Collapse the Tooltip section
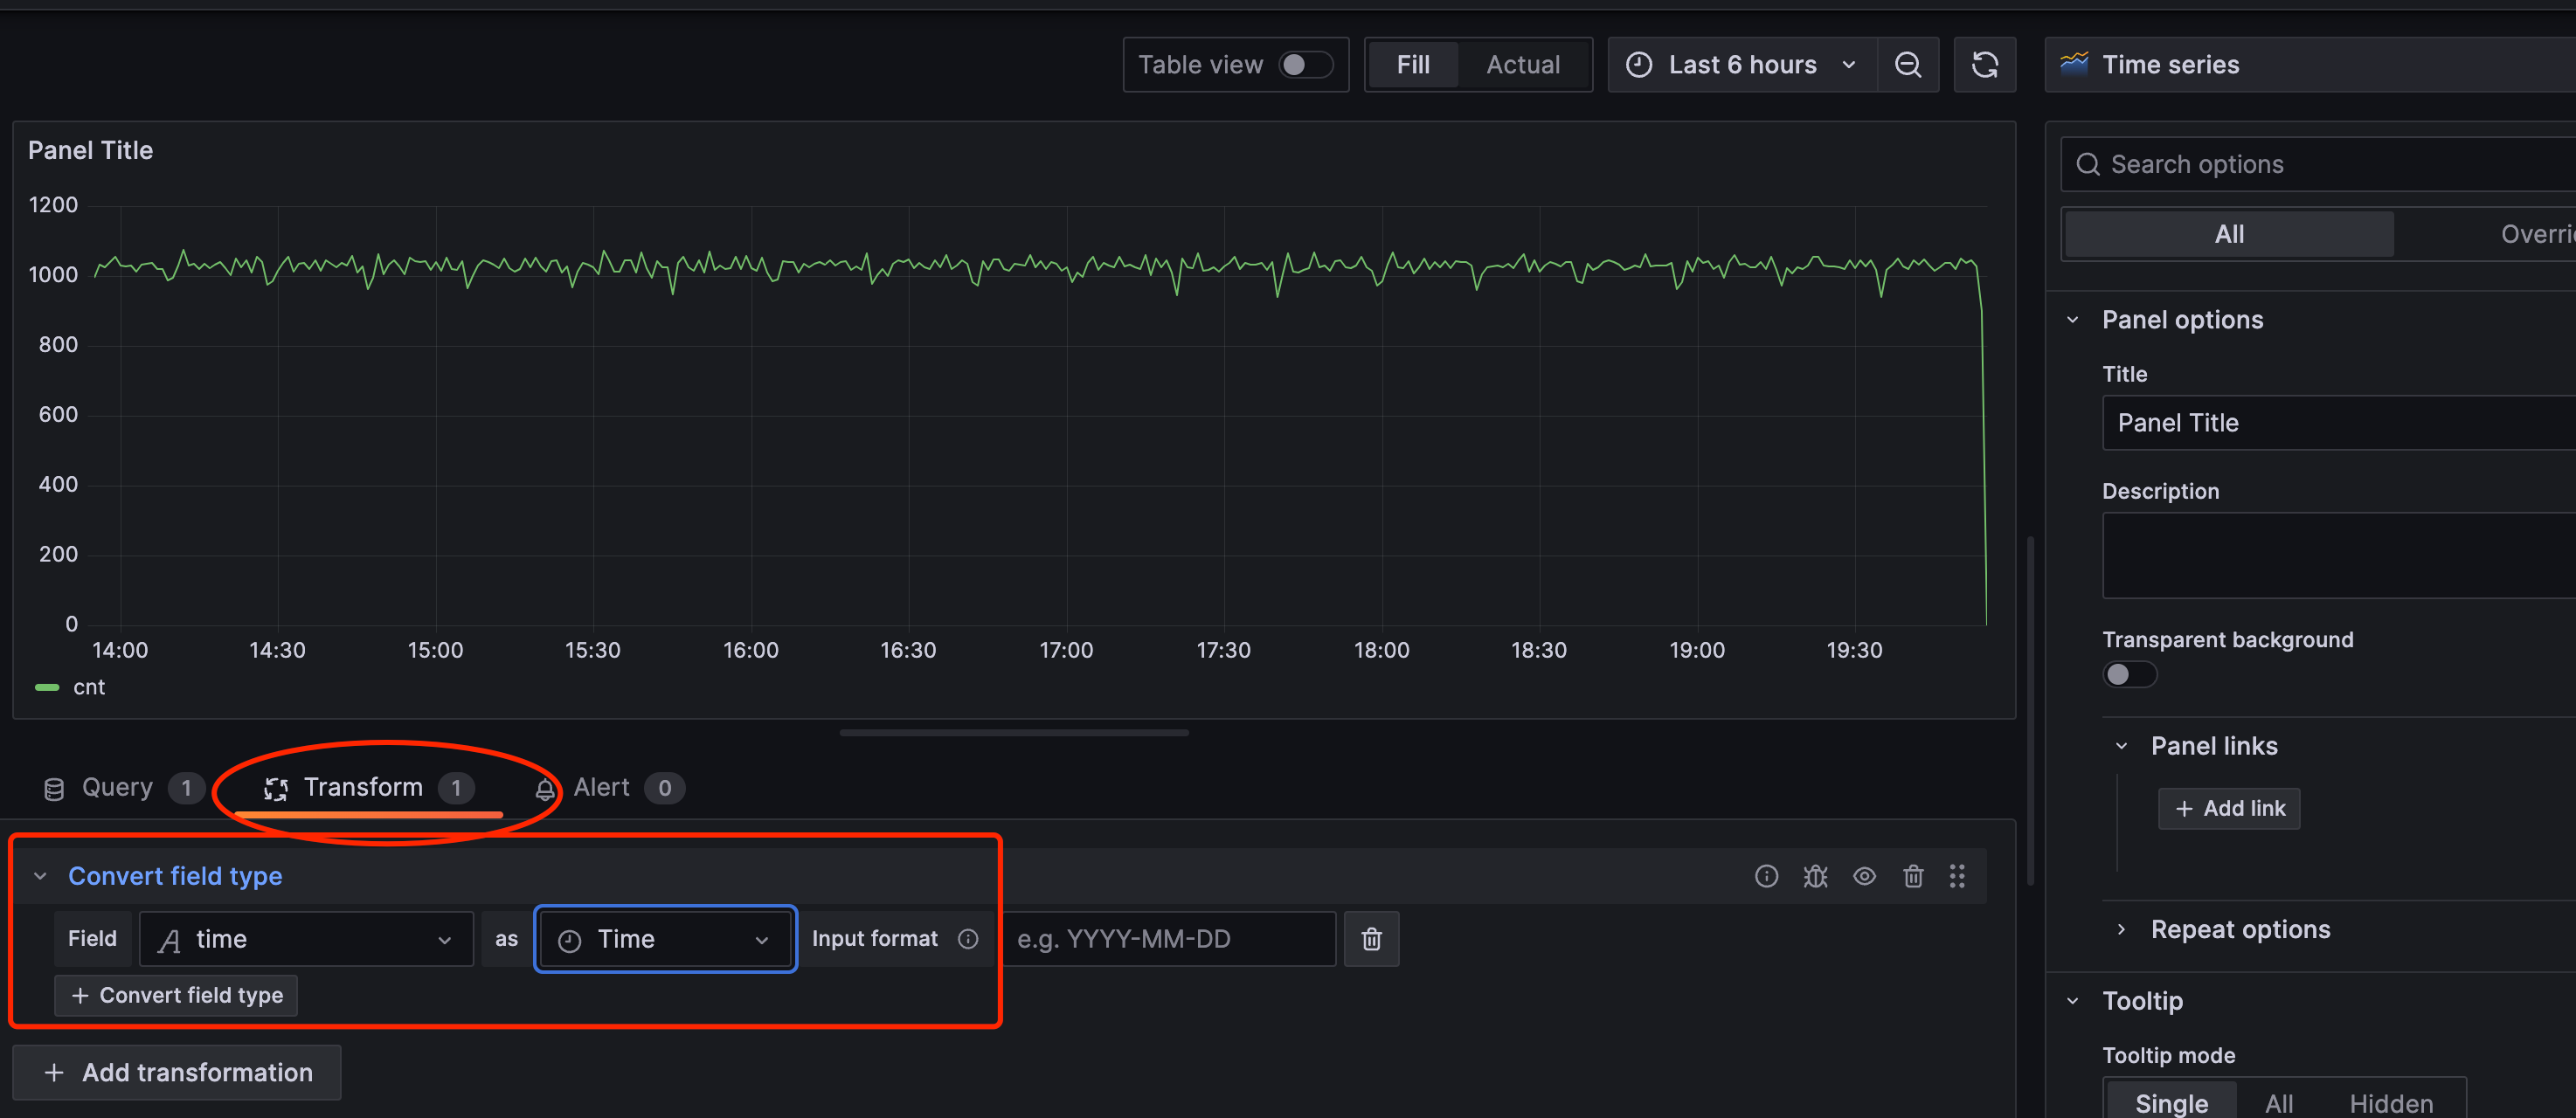Screen dimensions: 2576x1118 (x=2073, y=1001)
